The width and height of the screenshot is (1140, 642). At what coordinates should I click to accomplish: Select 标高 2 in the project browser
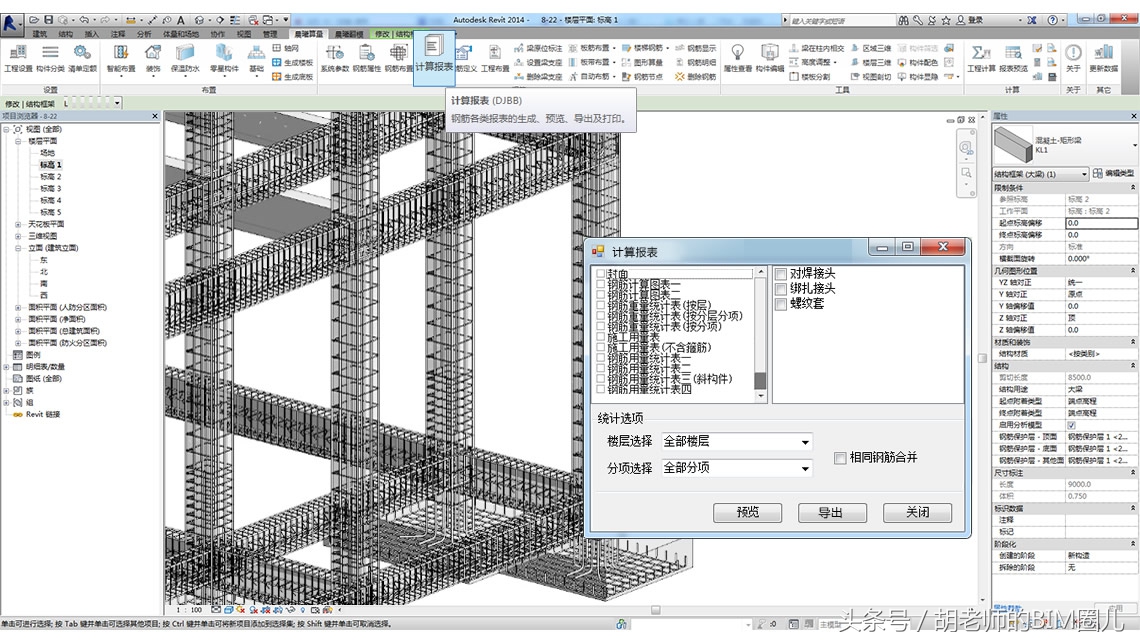pos(50,178)
